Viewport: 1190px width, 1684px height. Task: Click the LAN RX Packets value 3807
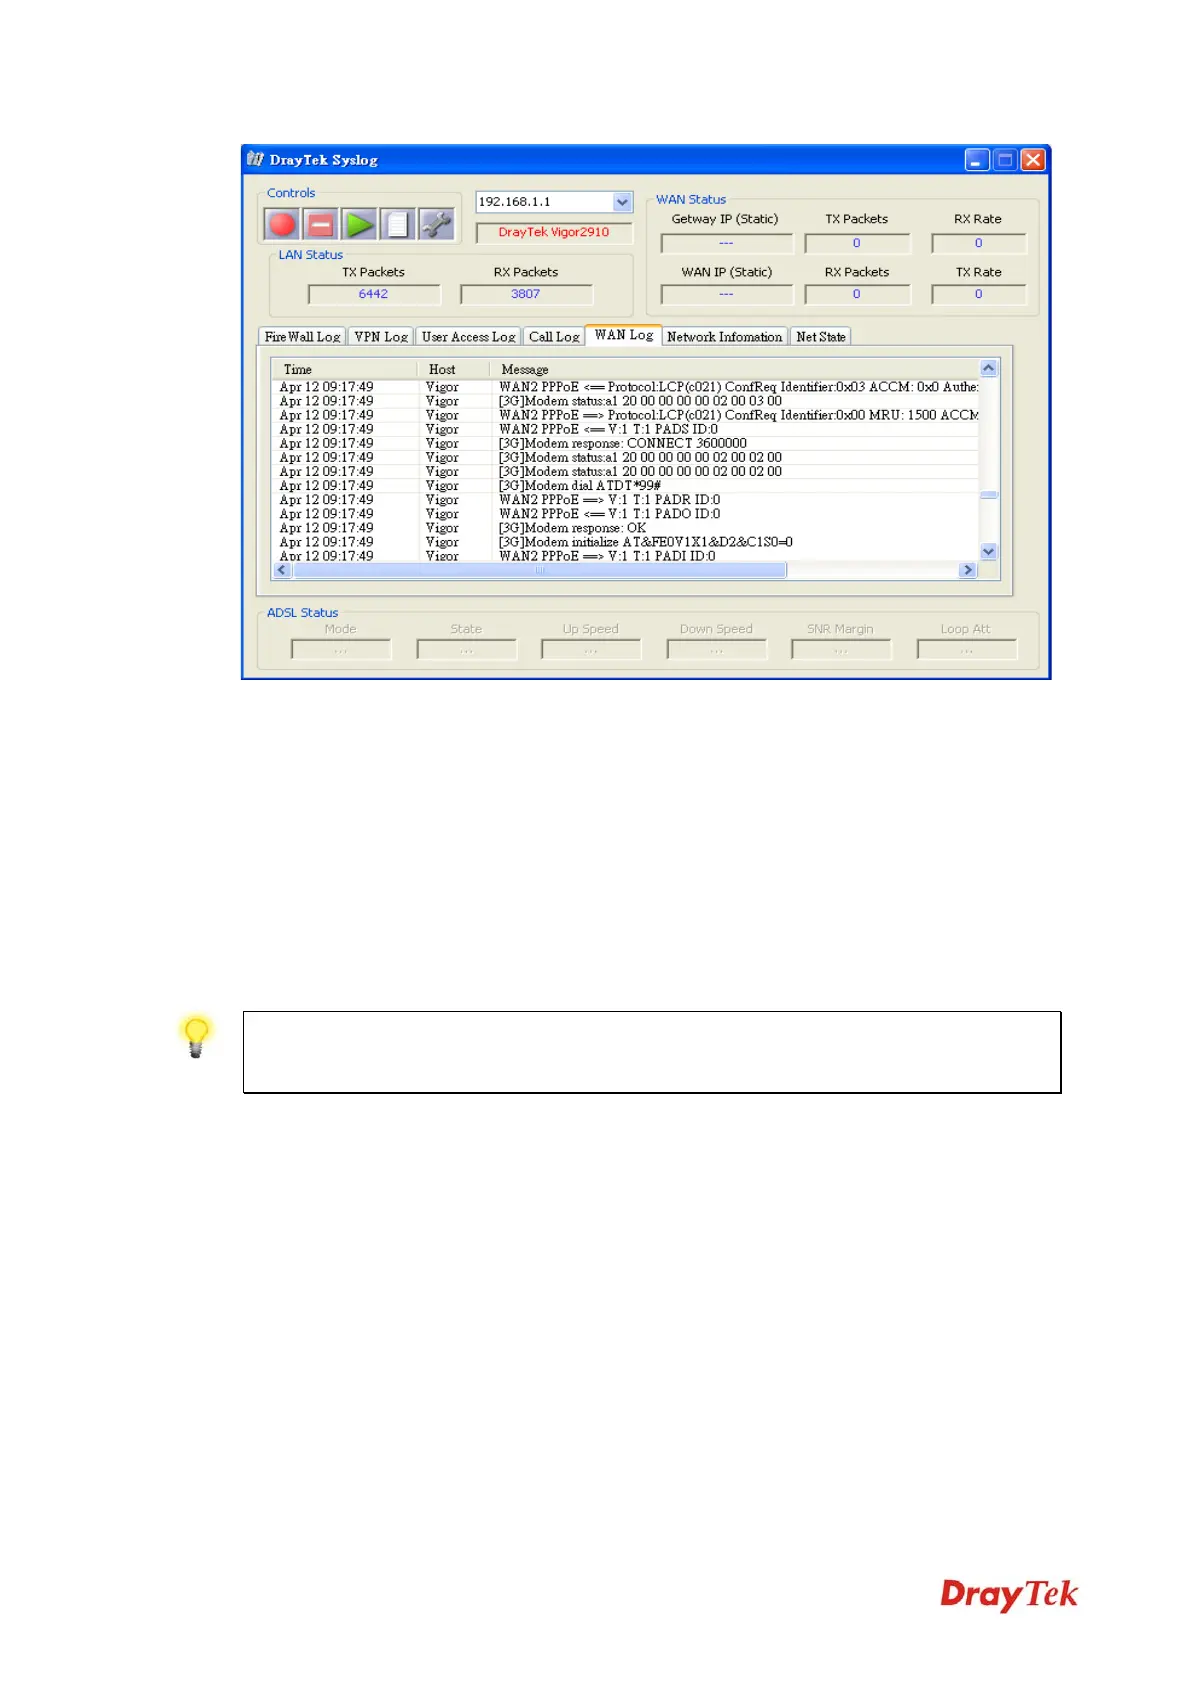(526, 294)
